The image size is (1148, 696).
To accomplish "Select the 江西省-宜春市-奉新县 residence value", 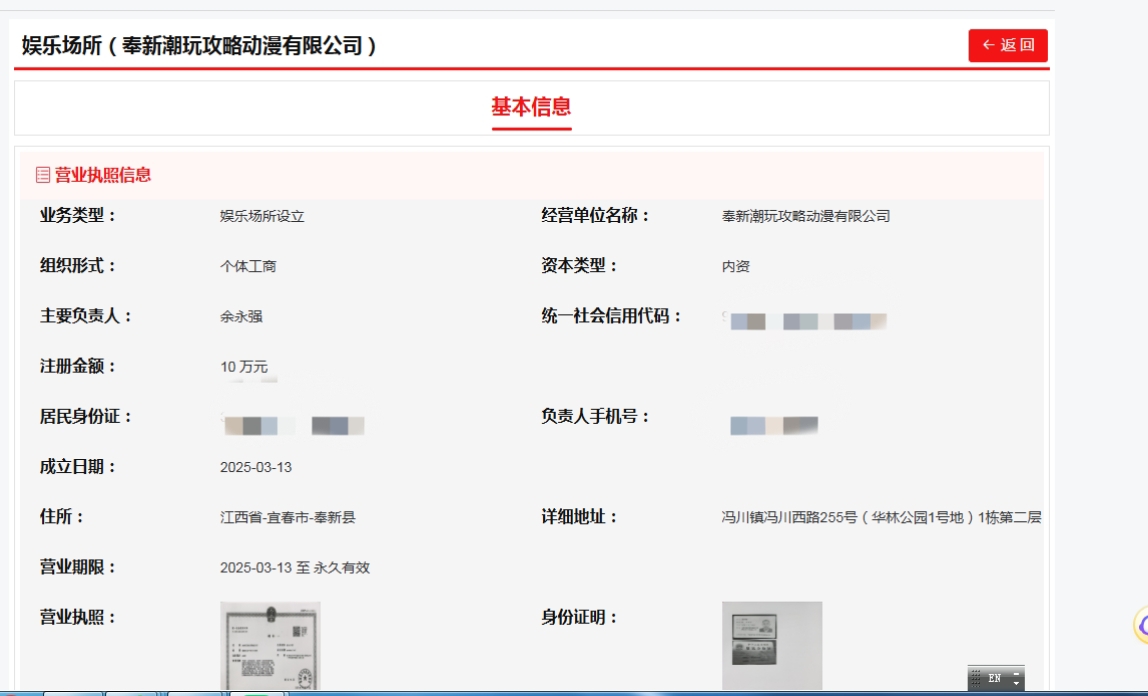I will (288, 517).
